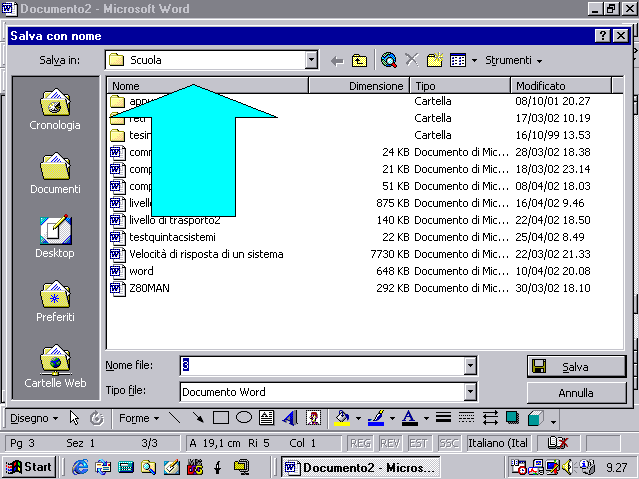Open the Dash Style tool

pyautogui.click(x=466, y=418)
